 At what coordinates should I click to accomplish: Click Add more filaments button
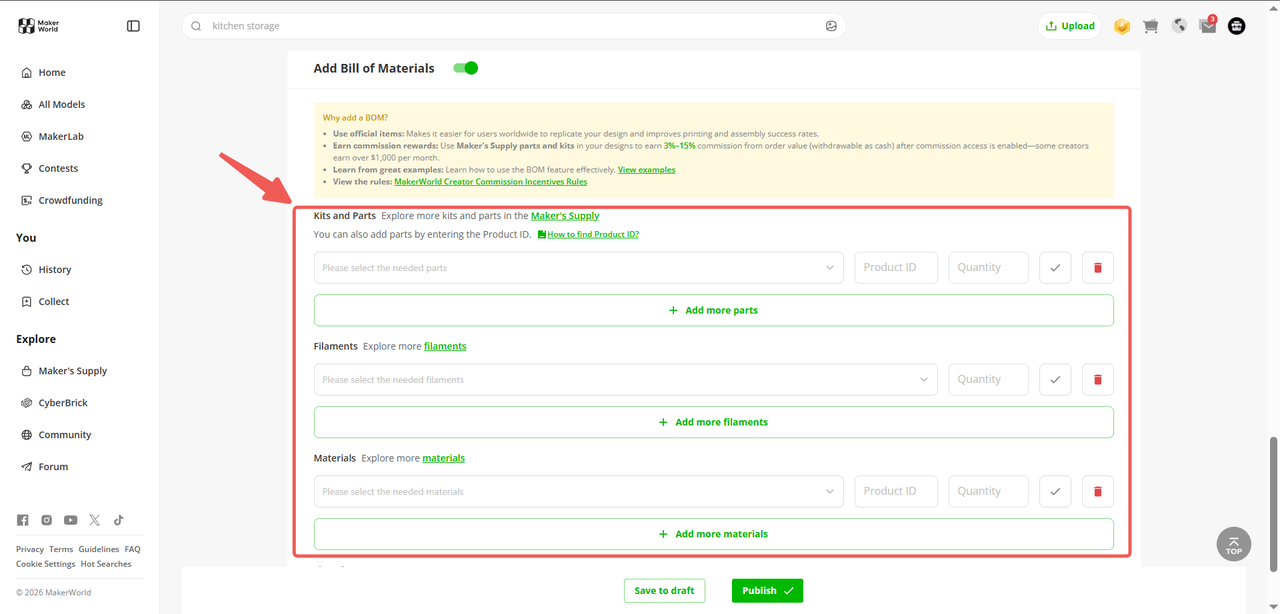click(x=714, y=422)
